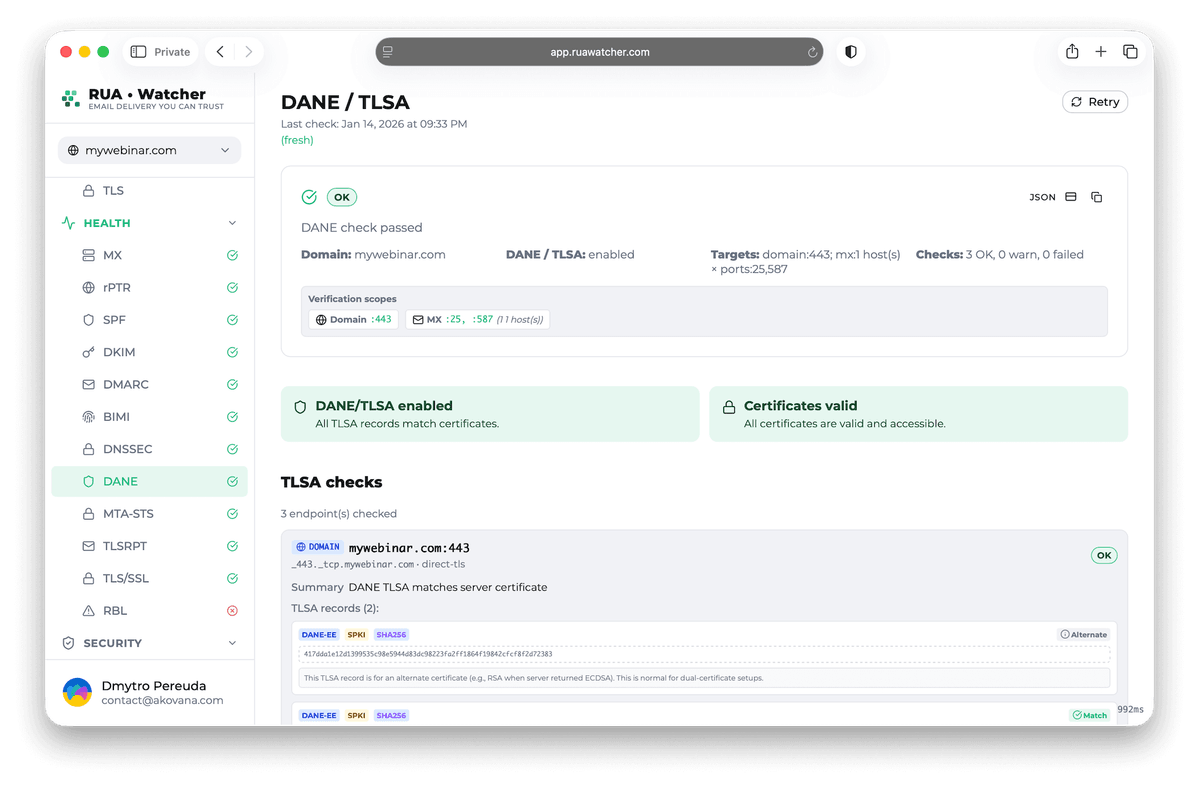Show the tab overview icon
Viewport: 1199px width, 786px height.
click(1130, 51)
